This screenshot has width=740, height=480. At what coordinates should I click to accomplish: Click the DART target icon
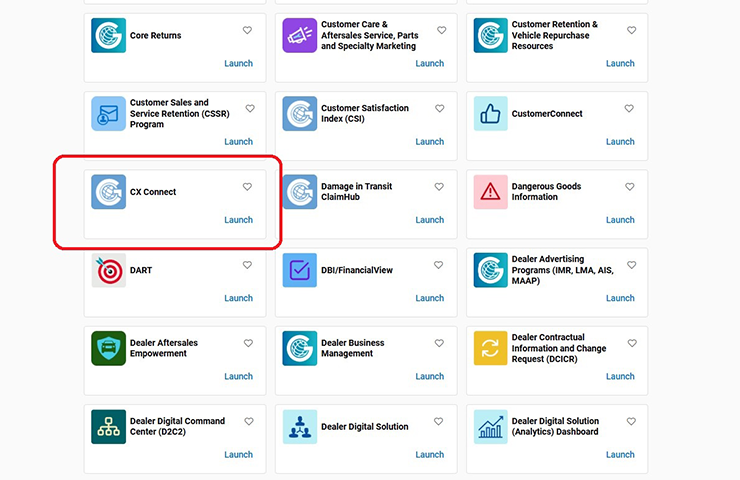(x=108, y=270)
